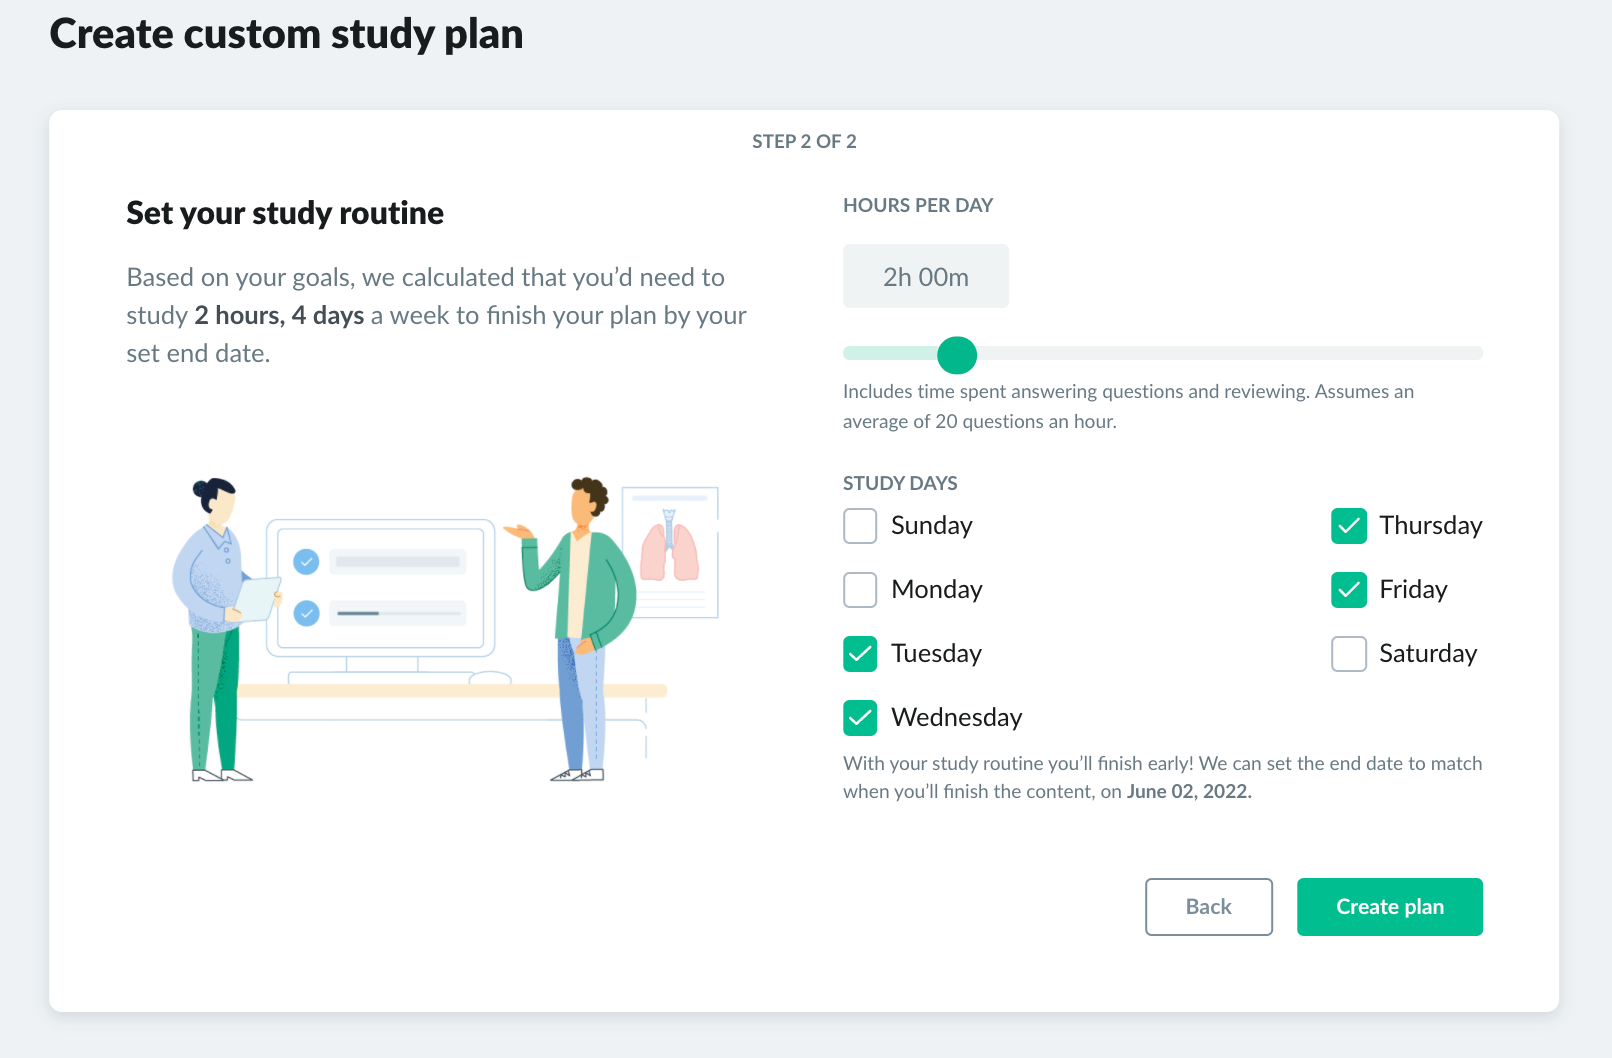Click the HOURS PER DAY section label
The image size is (1612, 1058).
point(918,205)
